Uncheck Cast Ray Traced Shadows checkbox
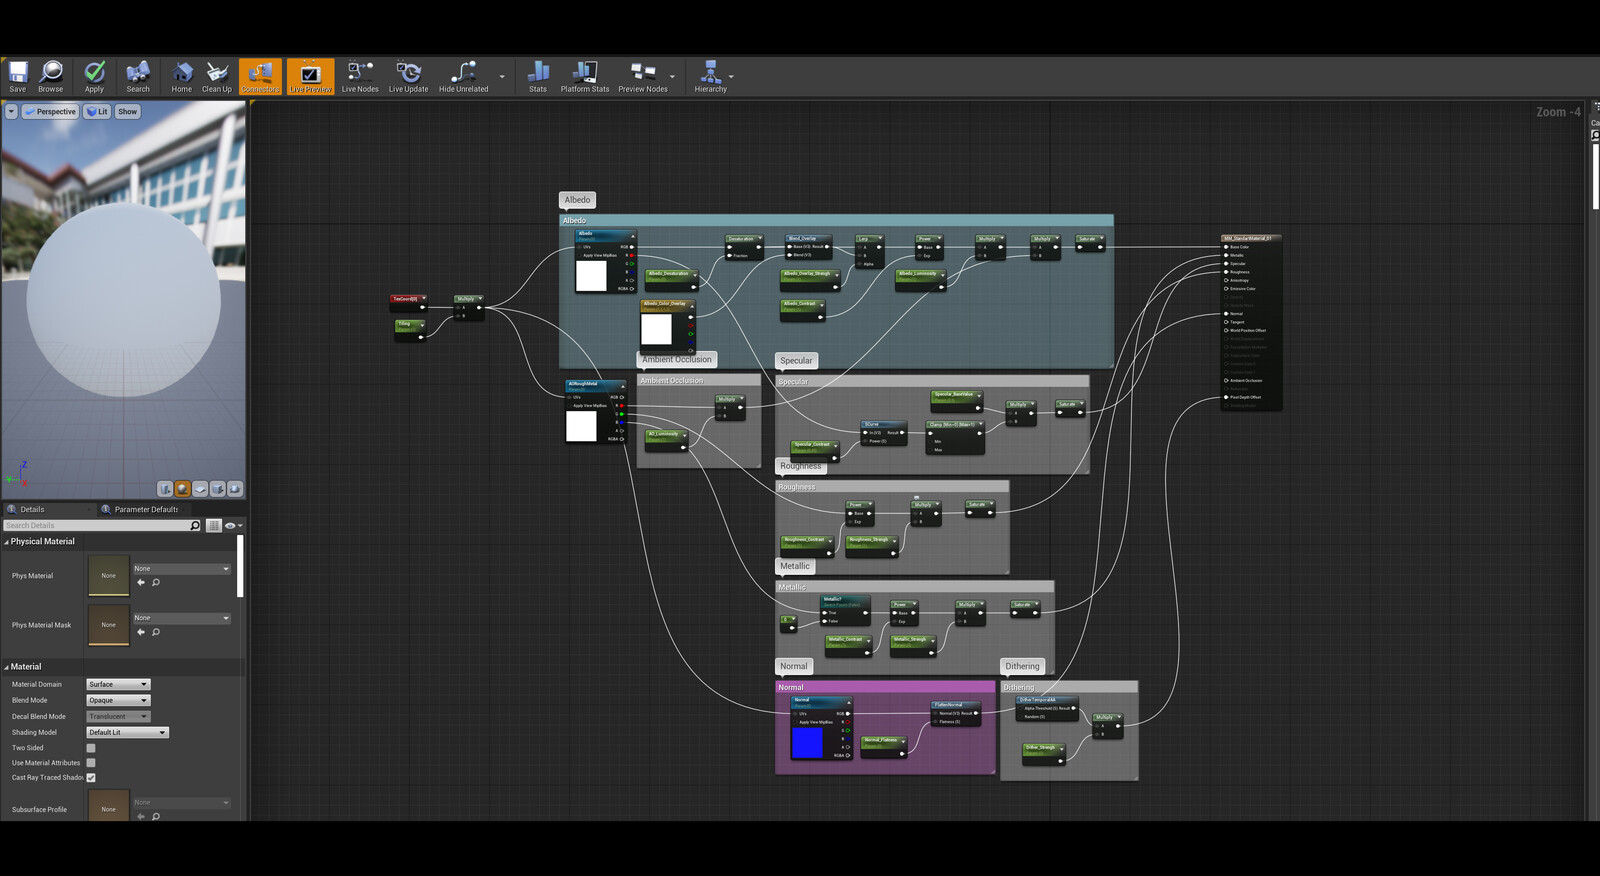1600x876 pixels. 91,777
